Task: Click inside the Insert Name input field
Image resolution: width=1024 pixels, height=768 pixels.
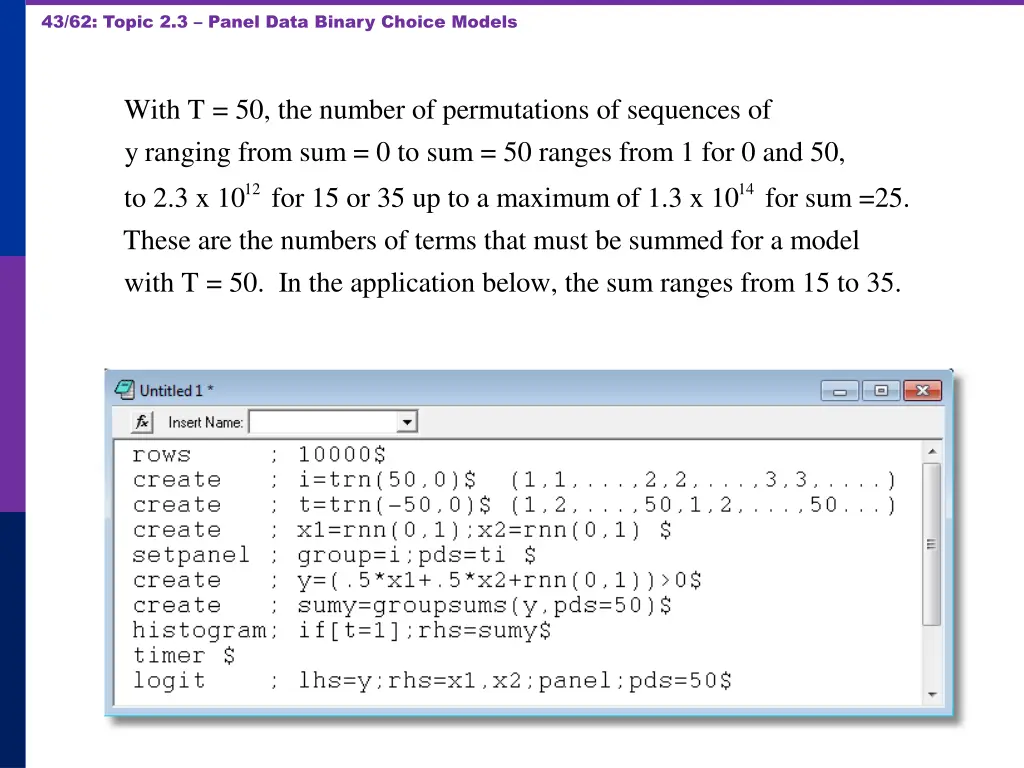Action: [x=320, y=422]
